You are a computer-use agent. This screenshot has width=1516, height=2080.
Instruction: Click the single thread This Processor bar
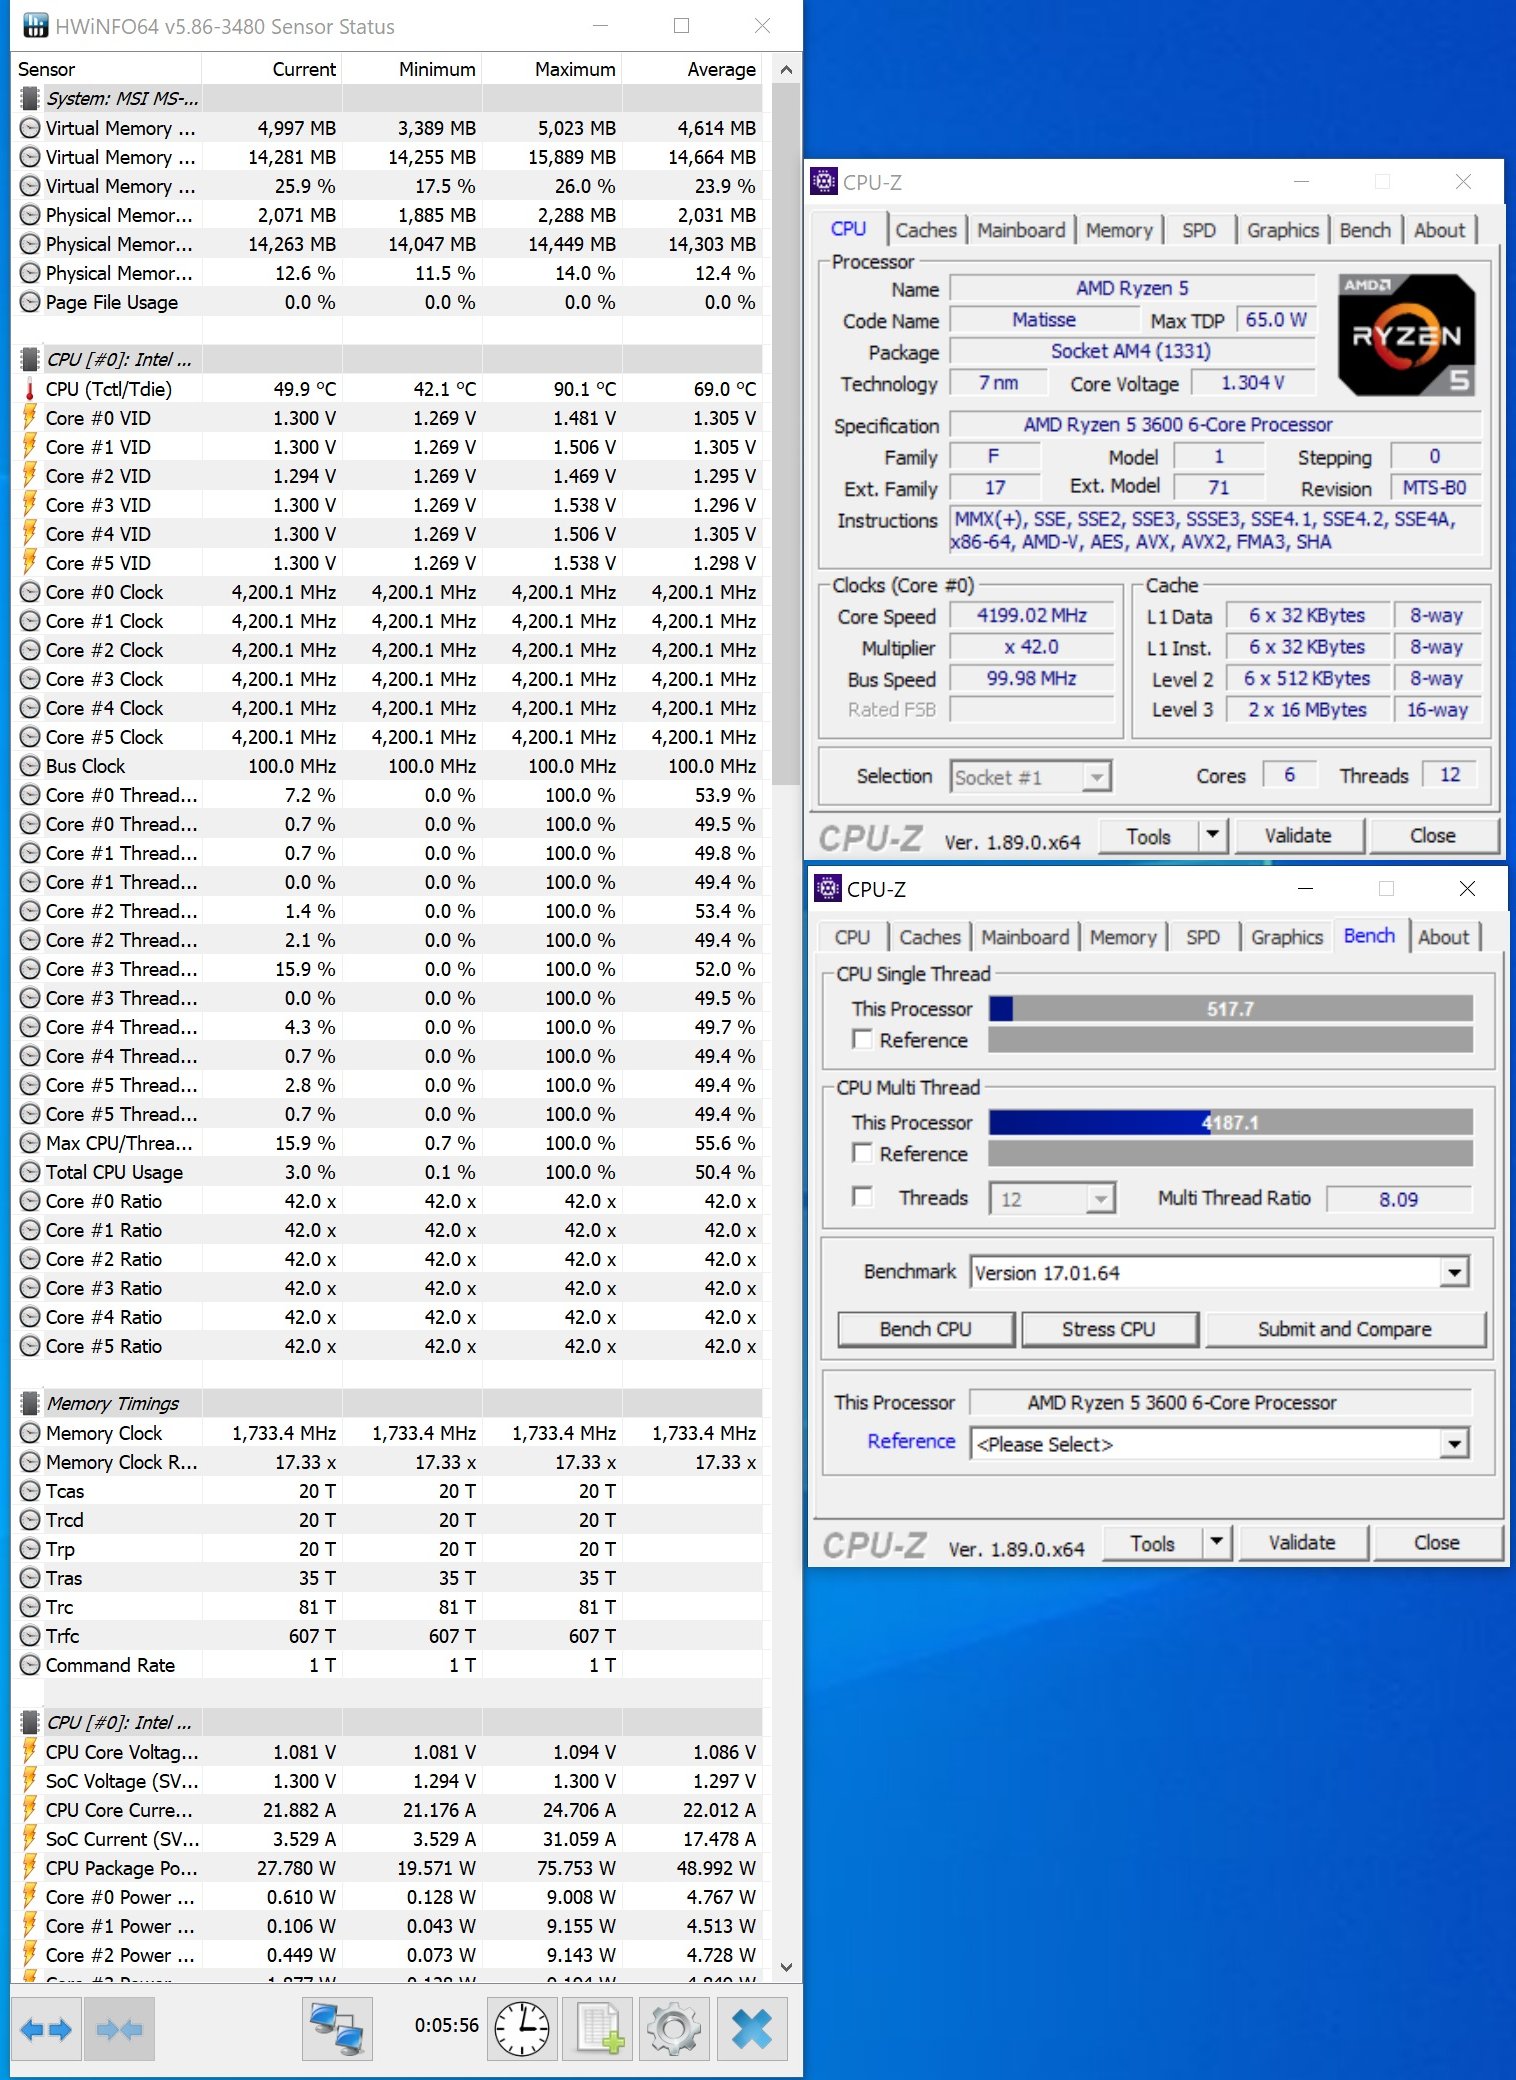pos(1231,1009)
